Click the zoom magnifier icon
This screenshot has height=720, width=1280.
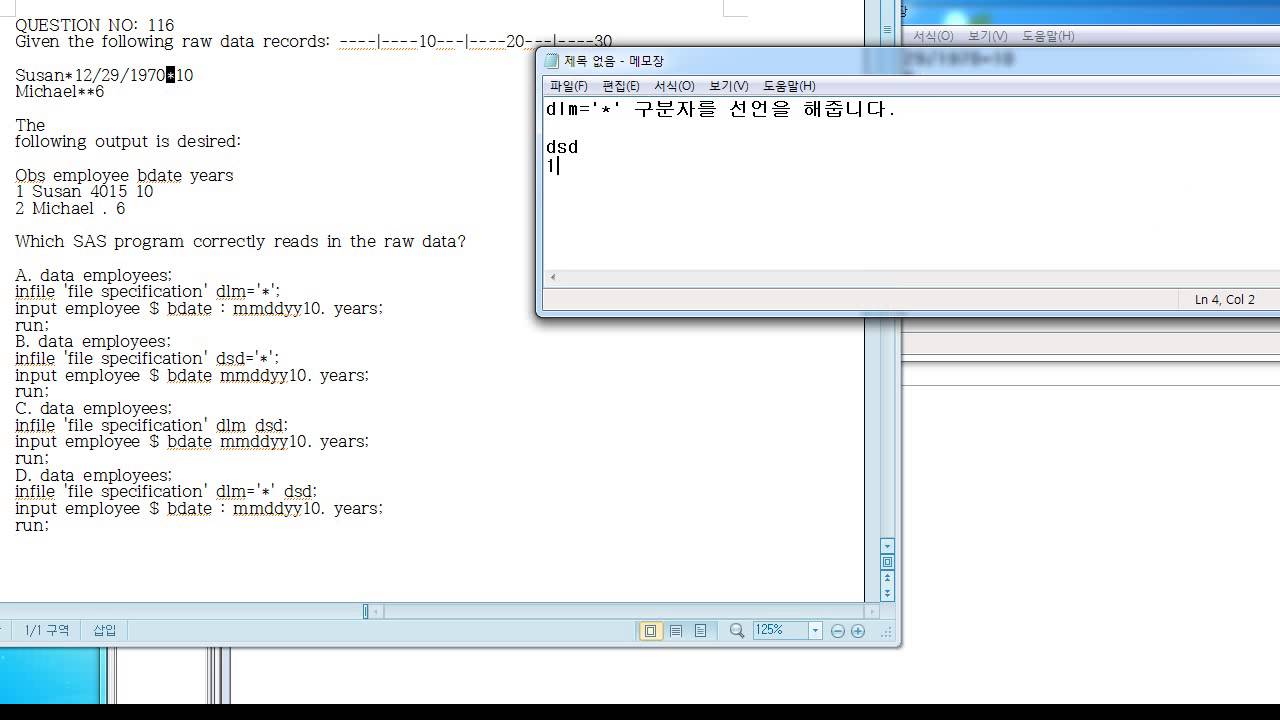(737, 631)
